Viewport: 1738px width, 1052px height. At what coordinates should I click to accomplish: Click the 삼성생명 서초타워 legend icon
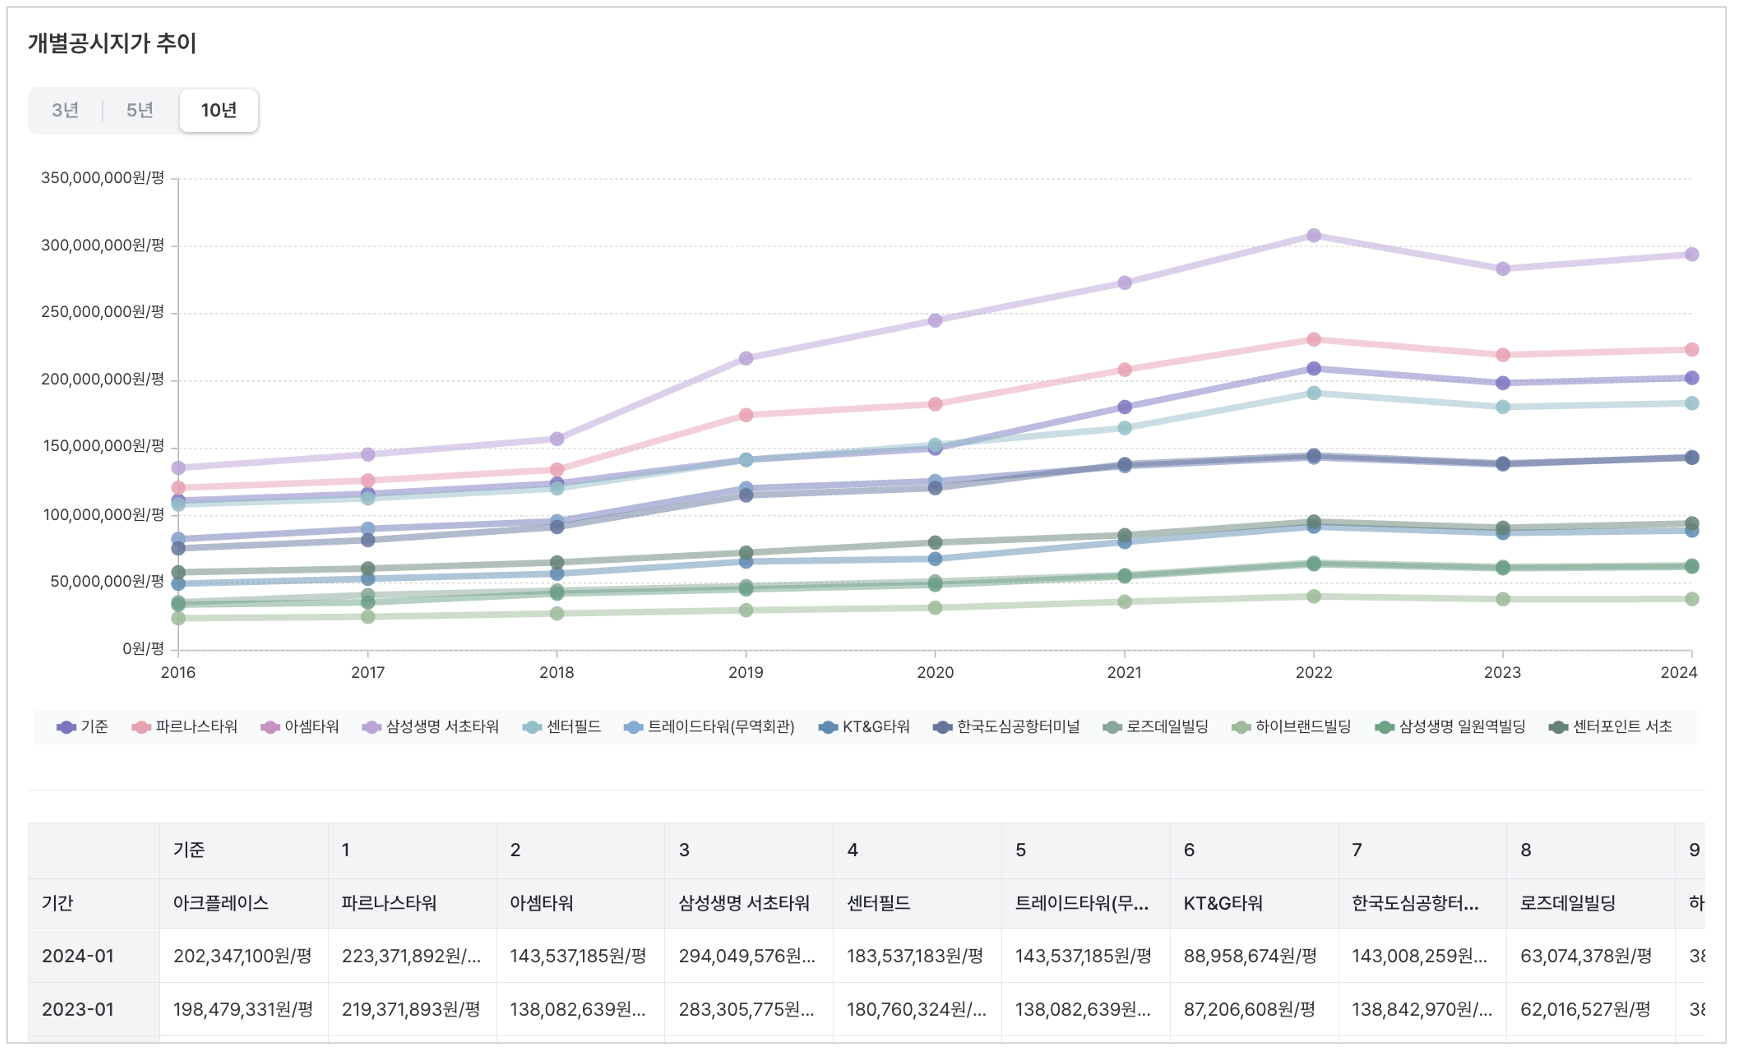point(372,727)
